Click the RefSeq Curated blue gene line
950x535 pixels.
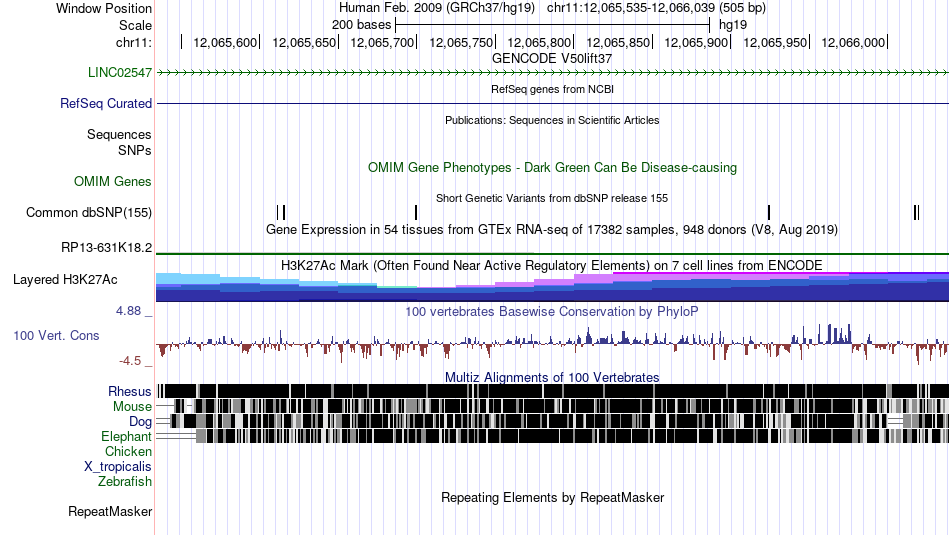[552, 104]
